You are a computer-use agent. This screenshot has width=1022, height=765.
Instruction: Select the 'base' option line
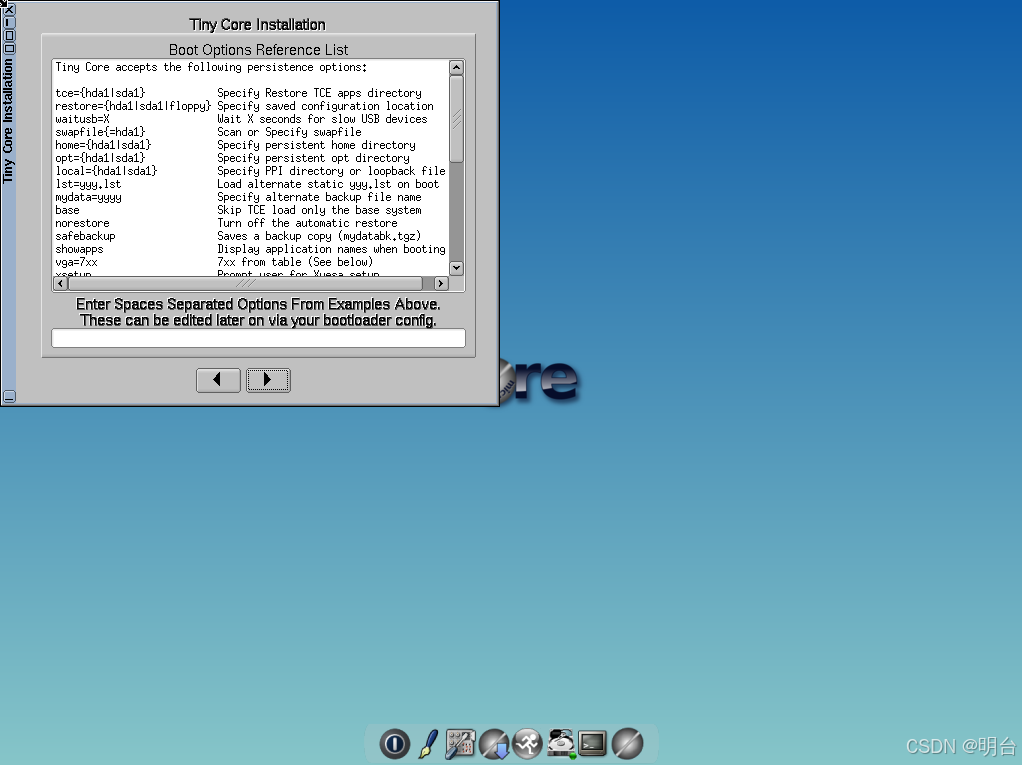67,210
